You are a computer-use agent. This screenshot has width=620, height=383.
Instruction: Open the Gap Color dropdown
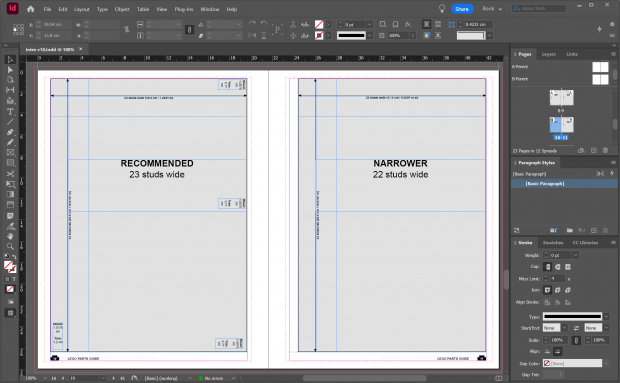point(607,363)
